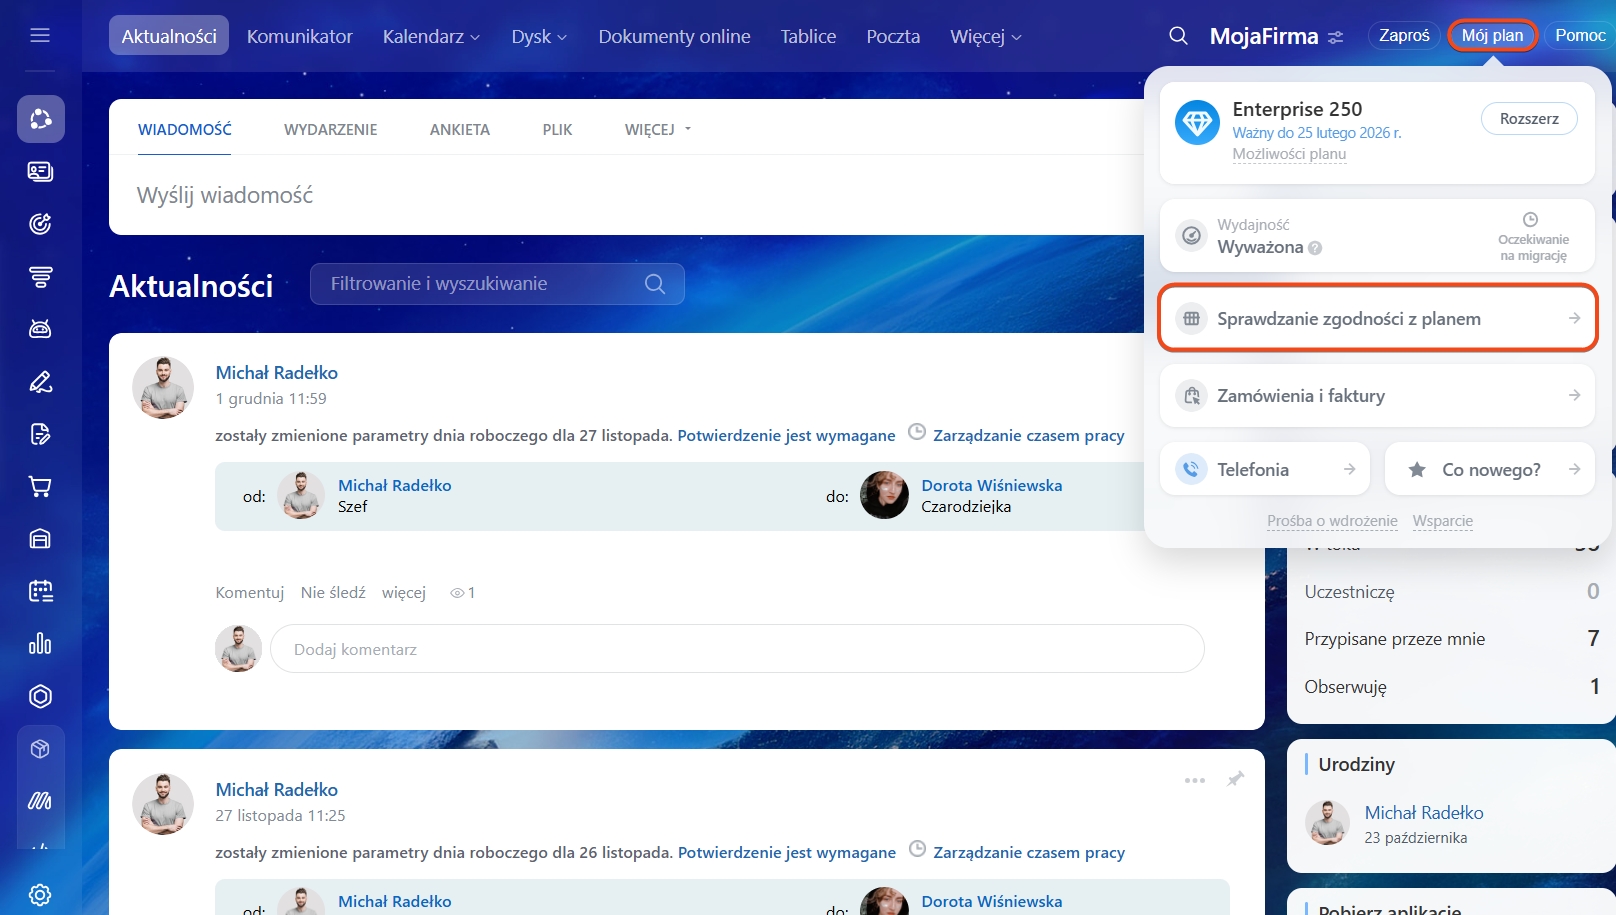Pin the 27 listopada post
Viewport: 1616px width, 915px height.
point(1236,779)
